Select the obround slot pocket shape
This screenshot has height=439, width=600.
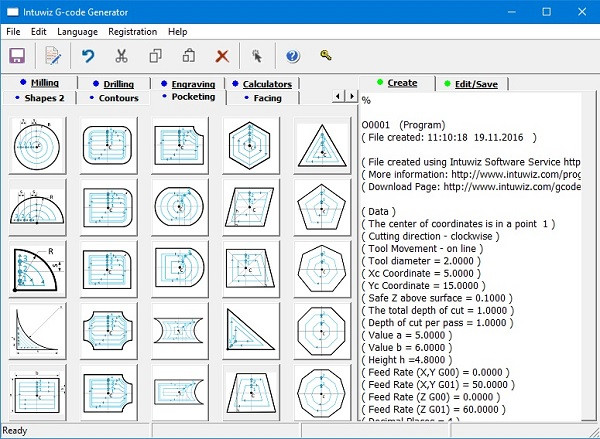pyautogui.click(x=179, y=207)
